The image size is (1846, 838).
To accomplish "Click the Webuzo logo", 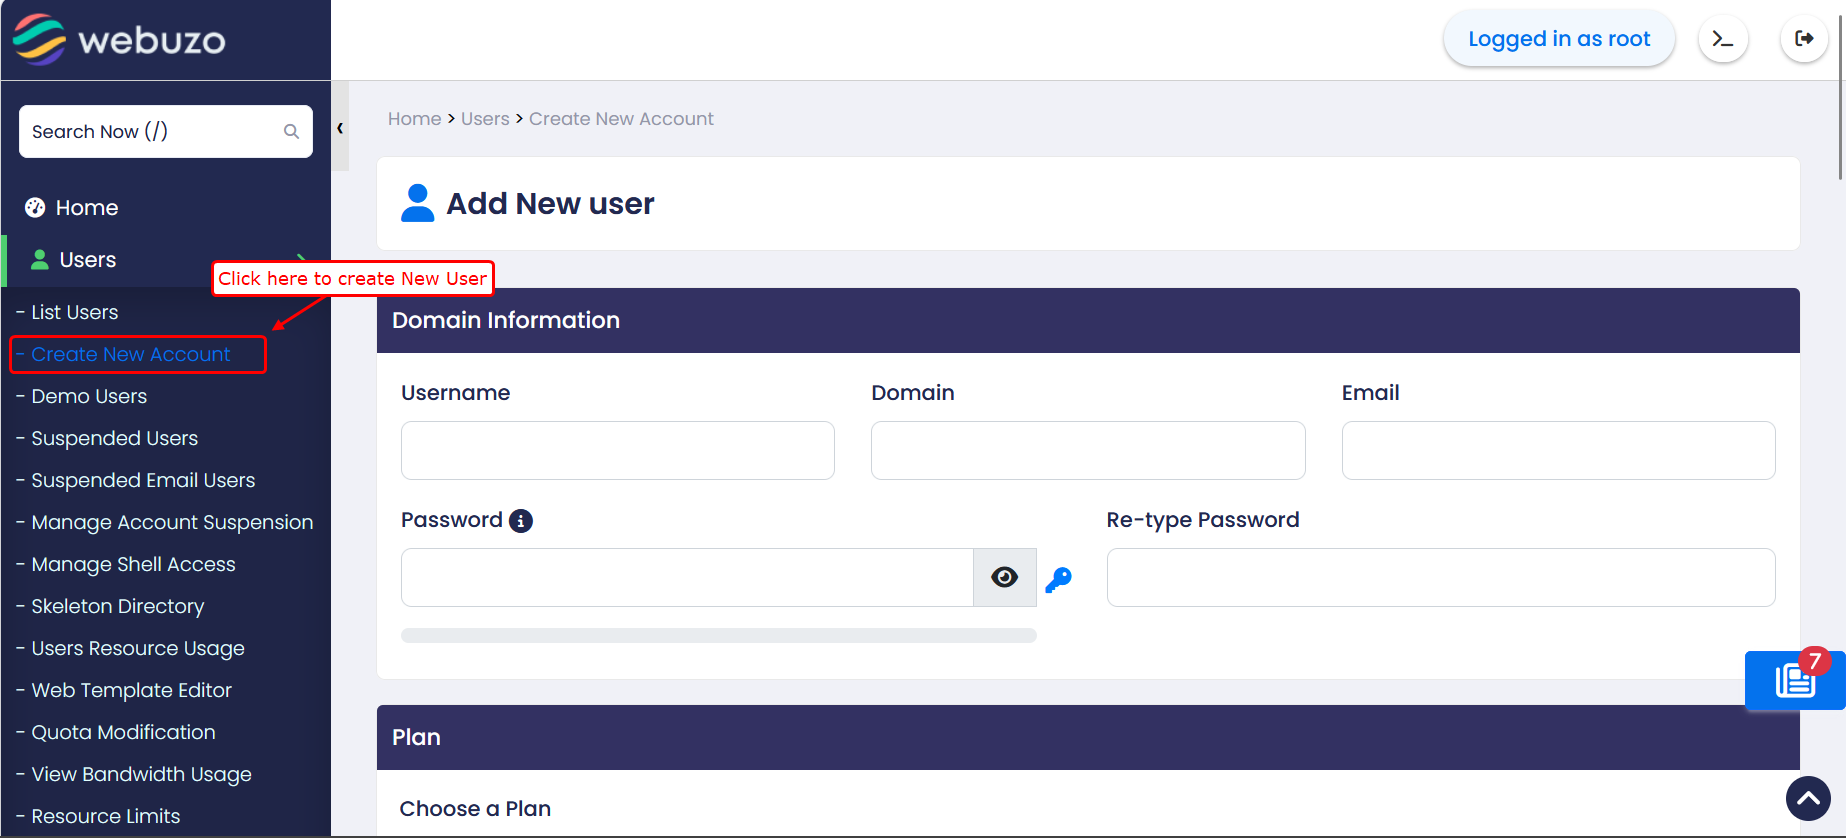I will (119, 40).
